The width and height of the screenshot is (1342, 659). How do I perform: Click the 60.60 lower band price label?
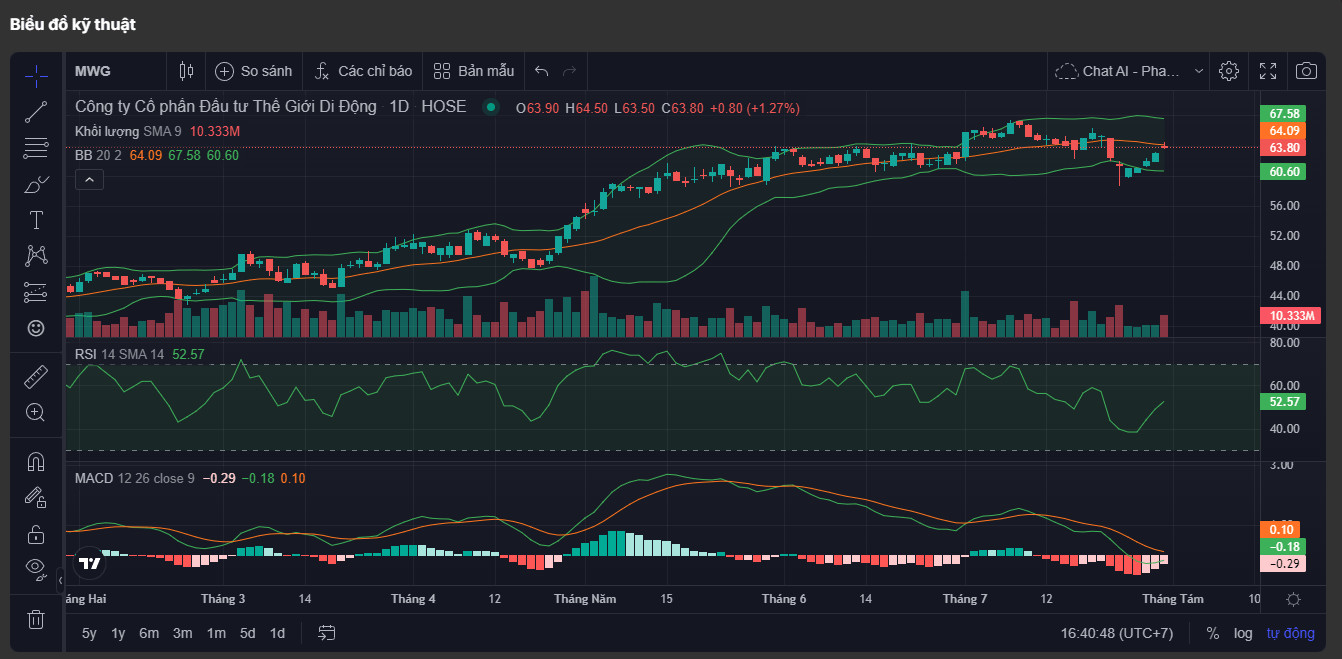tap(1285, 171)
